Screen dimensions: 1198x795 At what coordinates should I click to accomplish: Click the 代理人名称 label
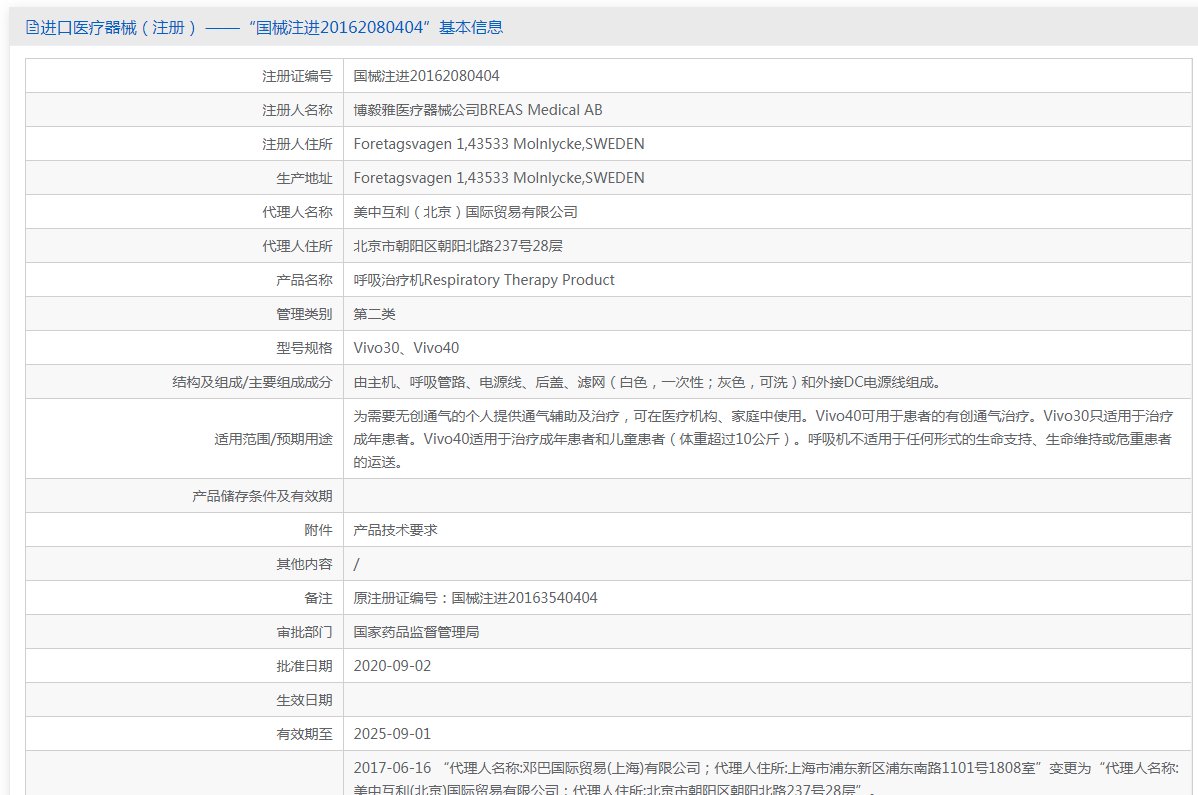click(297, 212)
